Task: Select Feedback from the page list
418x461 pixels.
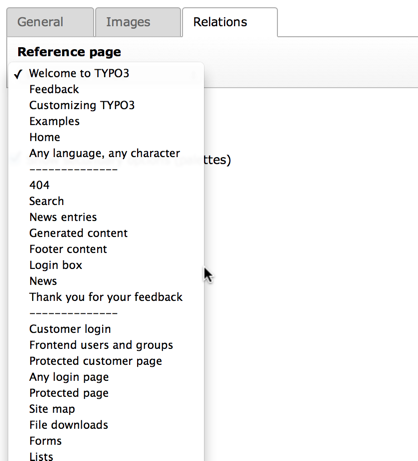Action: [x=106, y=89]
